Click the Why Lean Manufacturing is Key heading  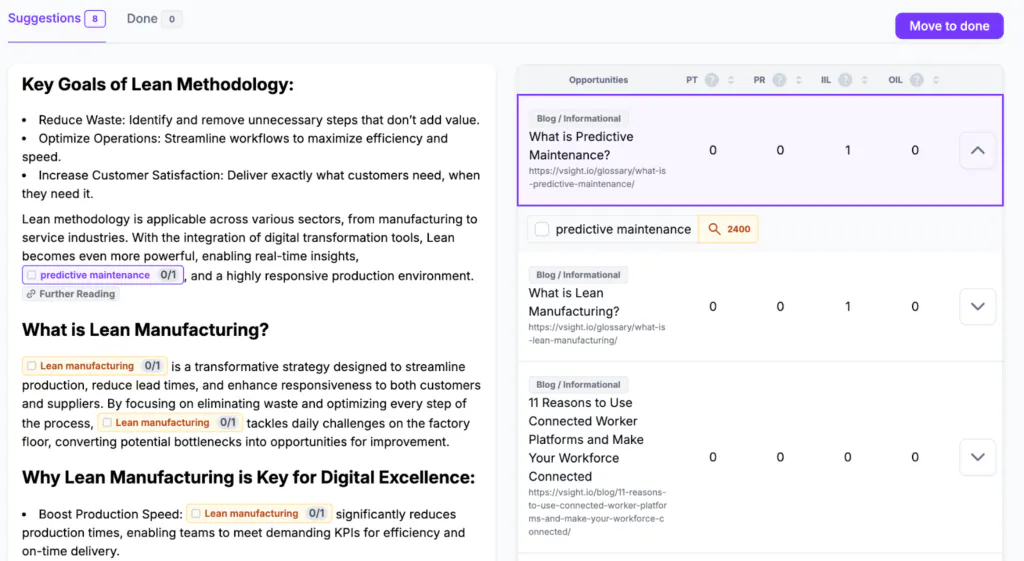[x=248, y=477]
